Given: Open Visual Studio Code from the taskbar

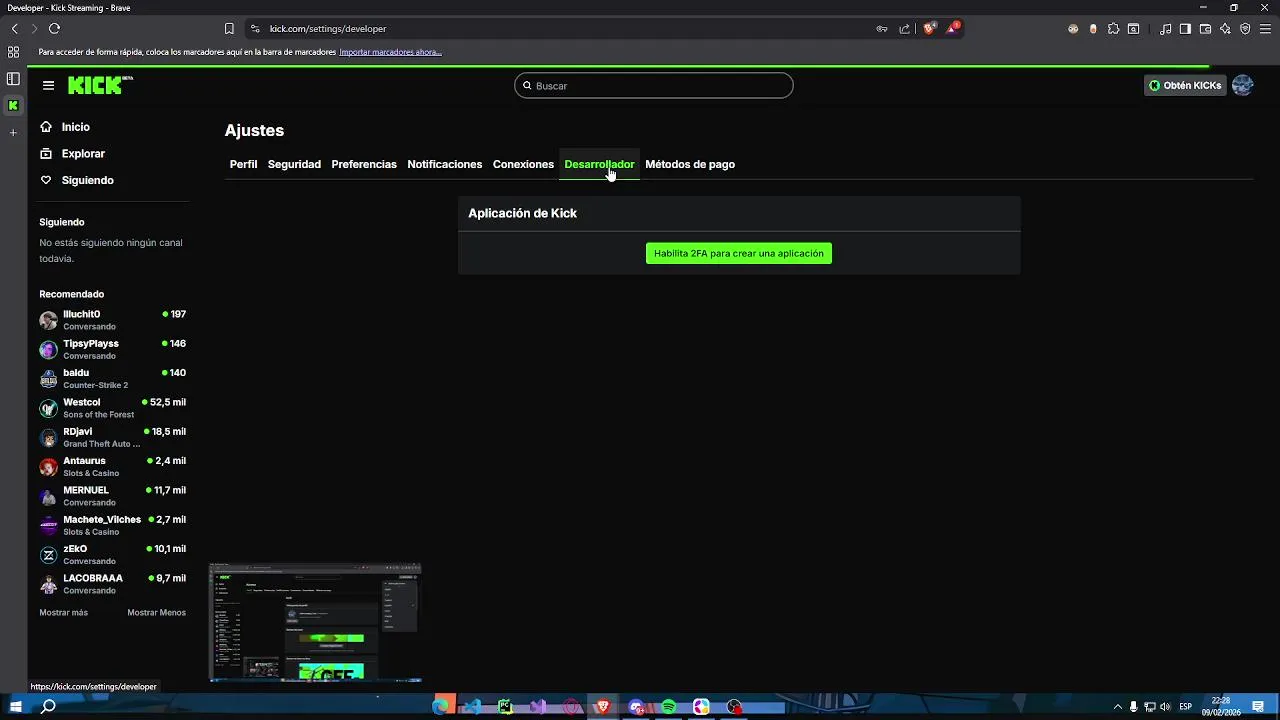Looking at the screenshot, I should (473, 707).
